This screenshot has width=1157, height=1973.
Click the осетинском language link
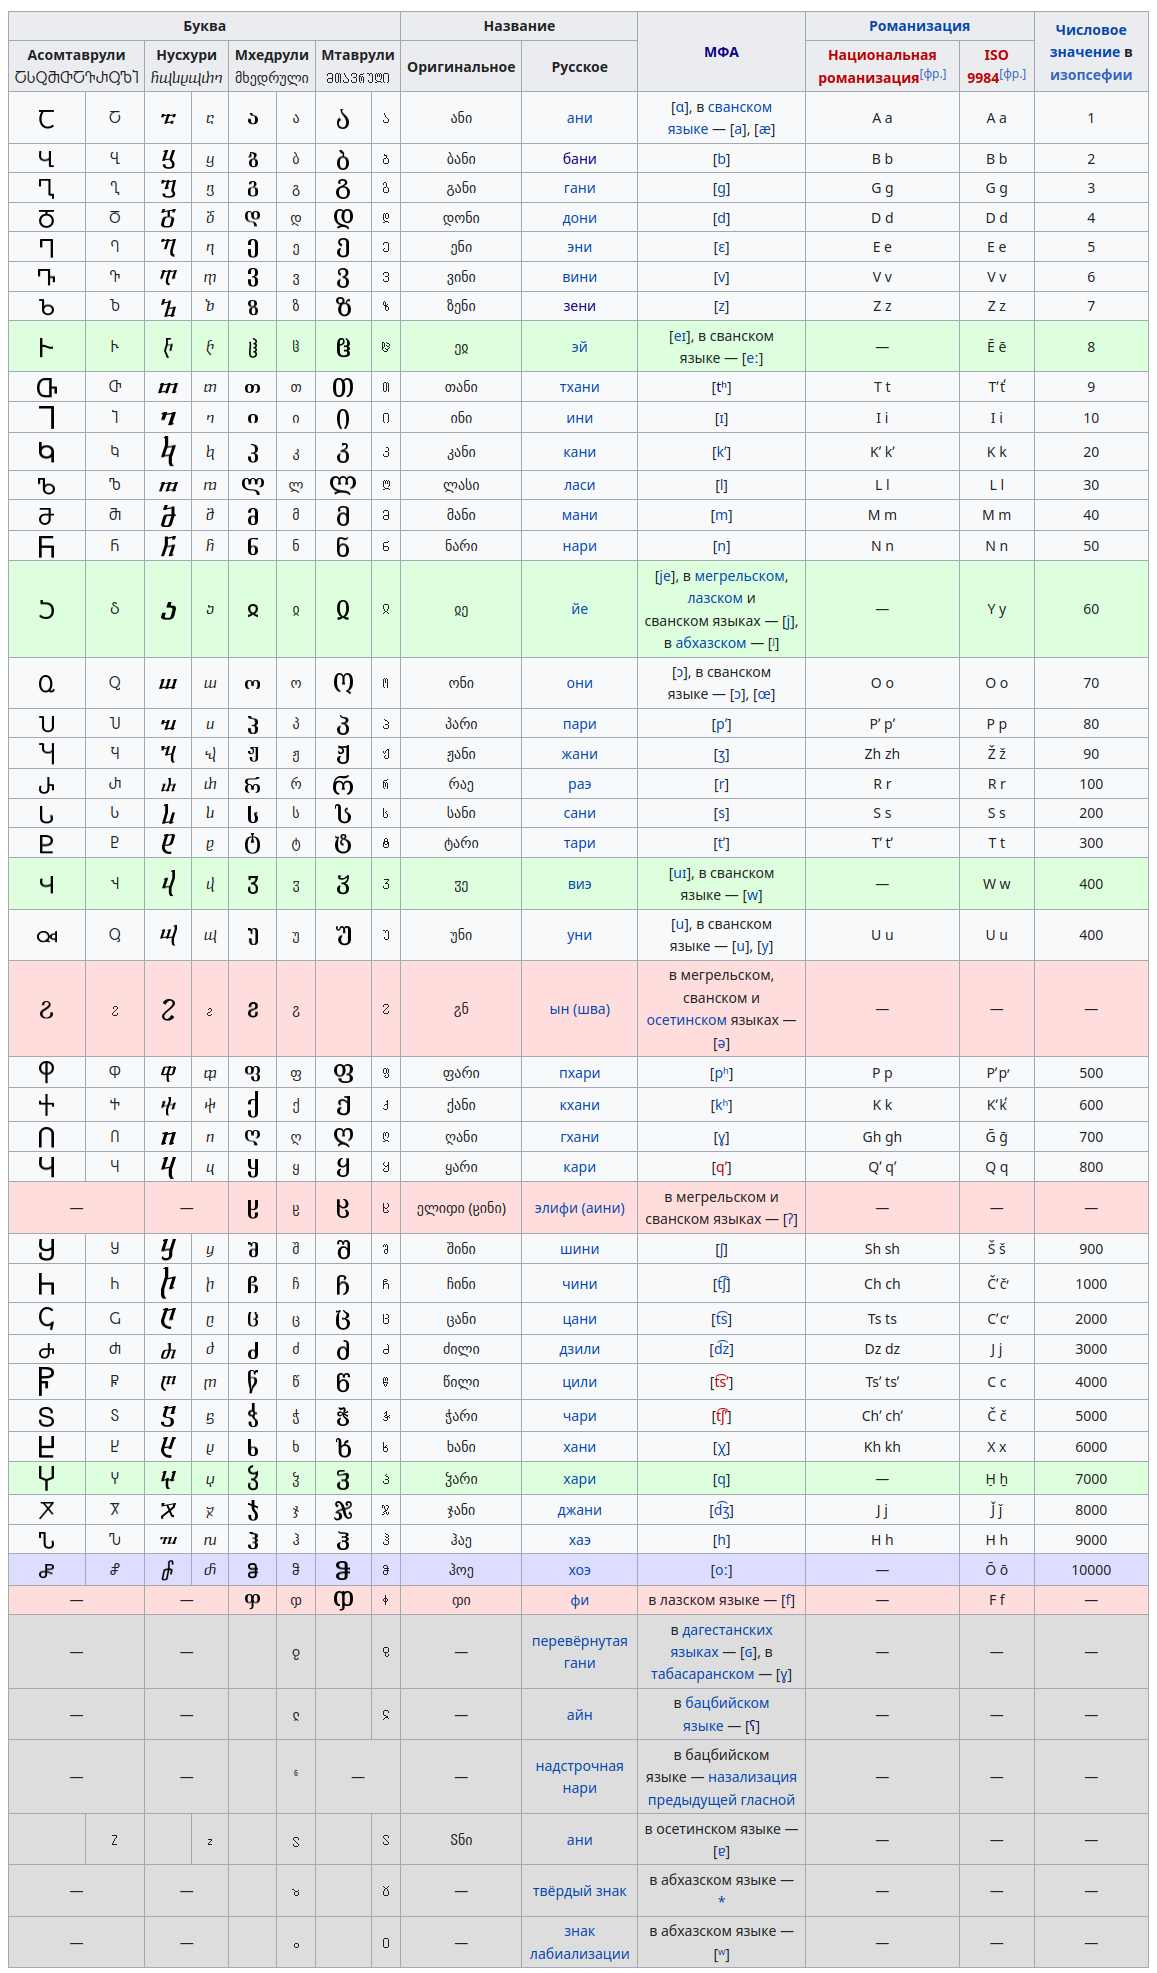(x=686, y=1020)
